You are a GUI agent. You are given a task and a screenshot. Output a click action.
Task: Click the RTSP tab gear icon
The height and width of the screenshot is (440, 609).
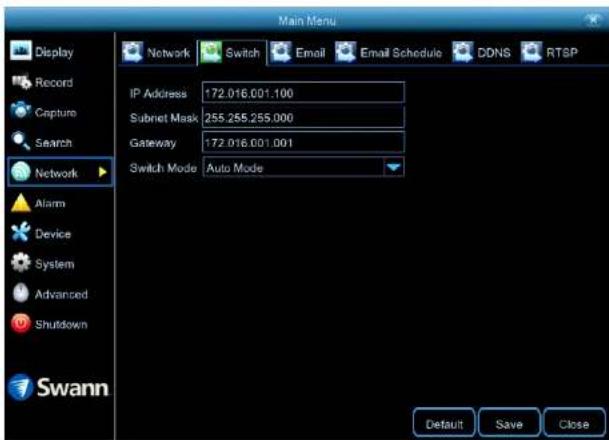[531, 52]
